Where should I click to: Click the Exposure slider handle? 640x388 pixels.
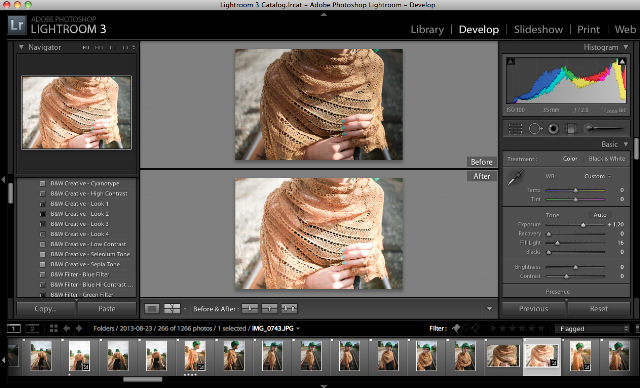(x=583, y=225)
